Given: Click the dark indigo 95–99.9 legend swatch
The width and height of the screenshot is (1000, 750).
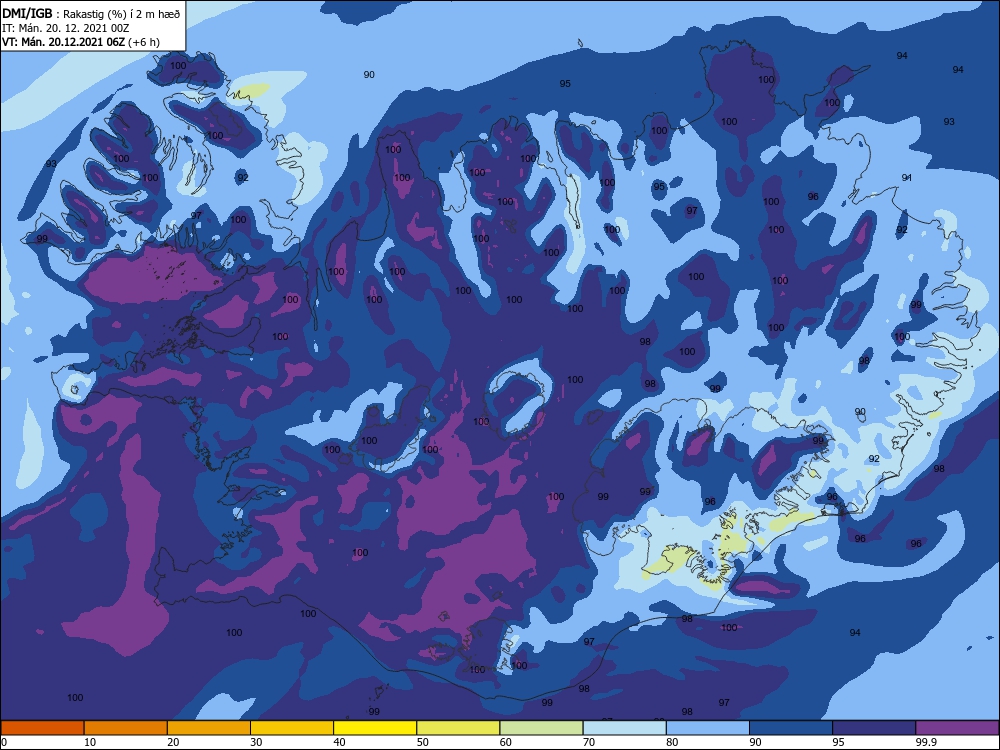Looking at the screenshot, I should [874, 728].
